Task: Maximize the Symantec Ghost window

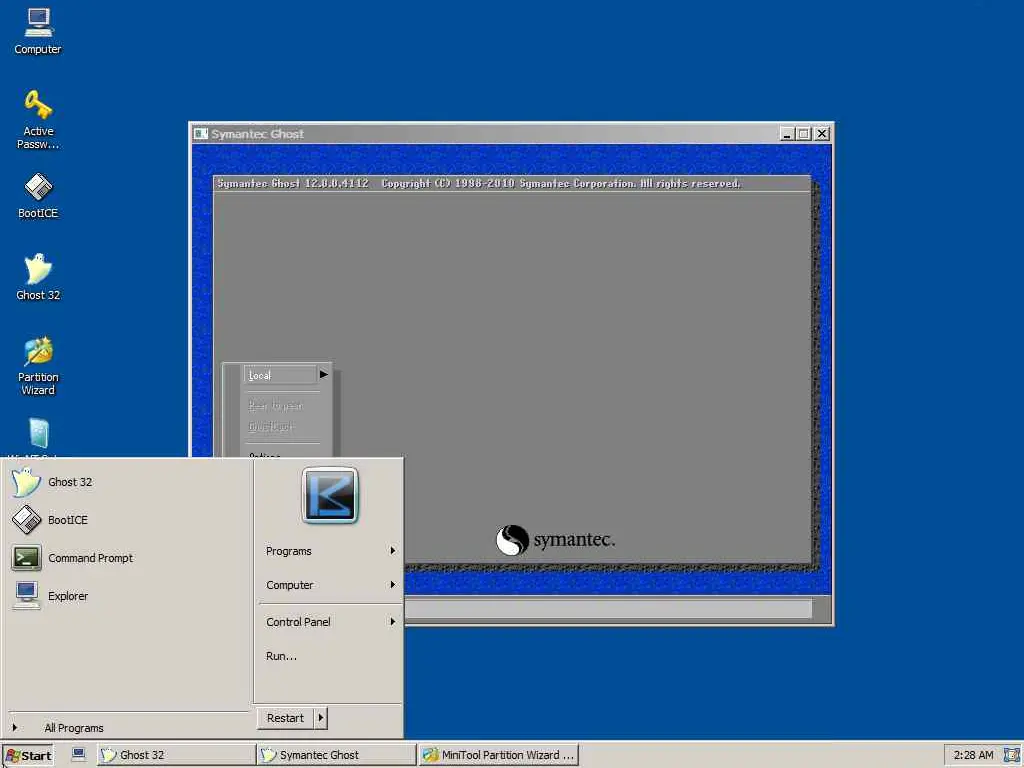Action: click(x=804, y=134)
